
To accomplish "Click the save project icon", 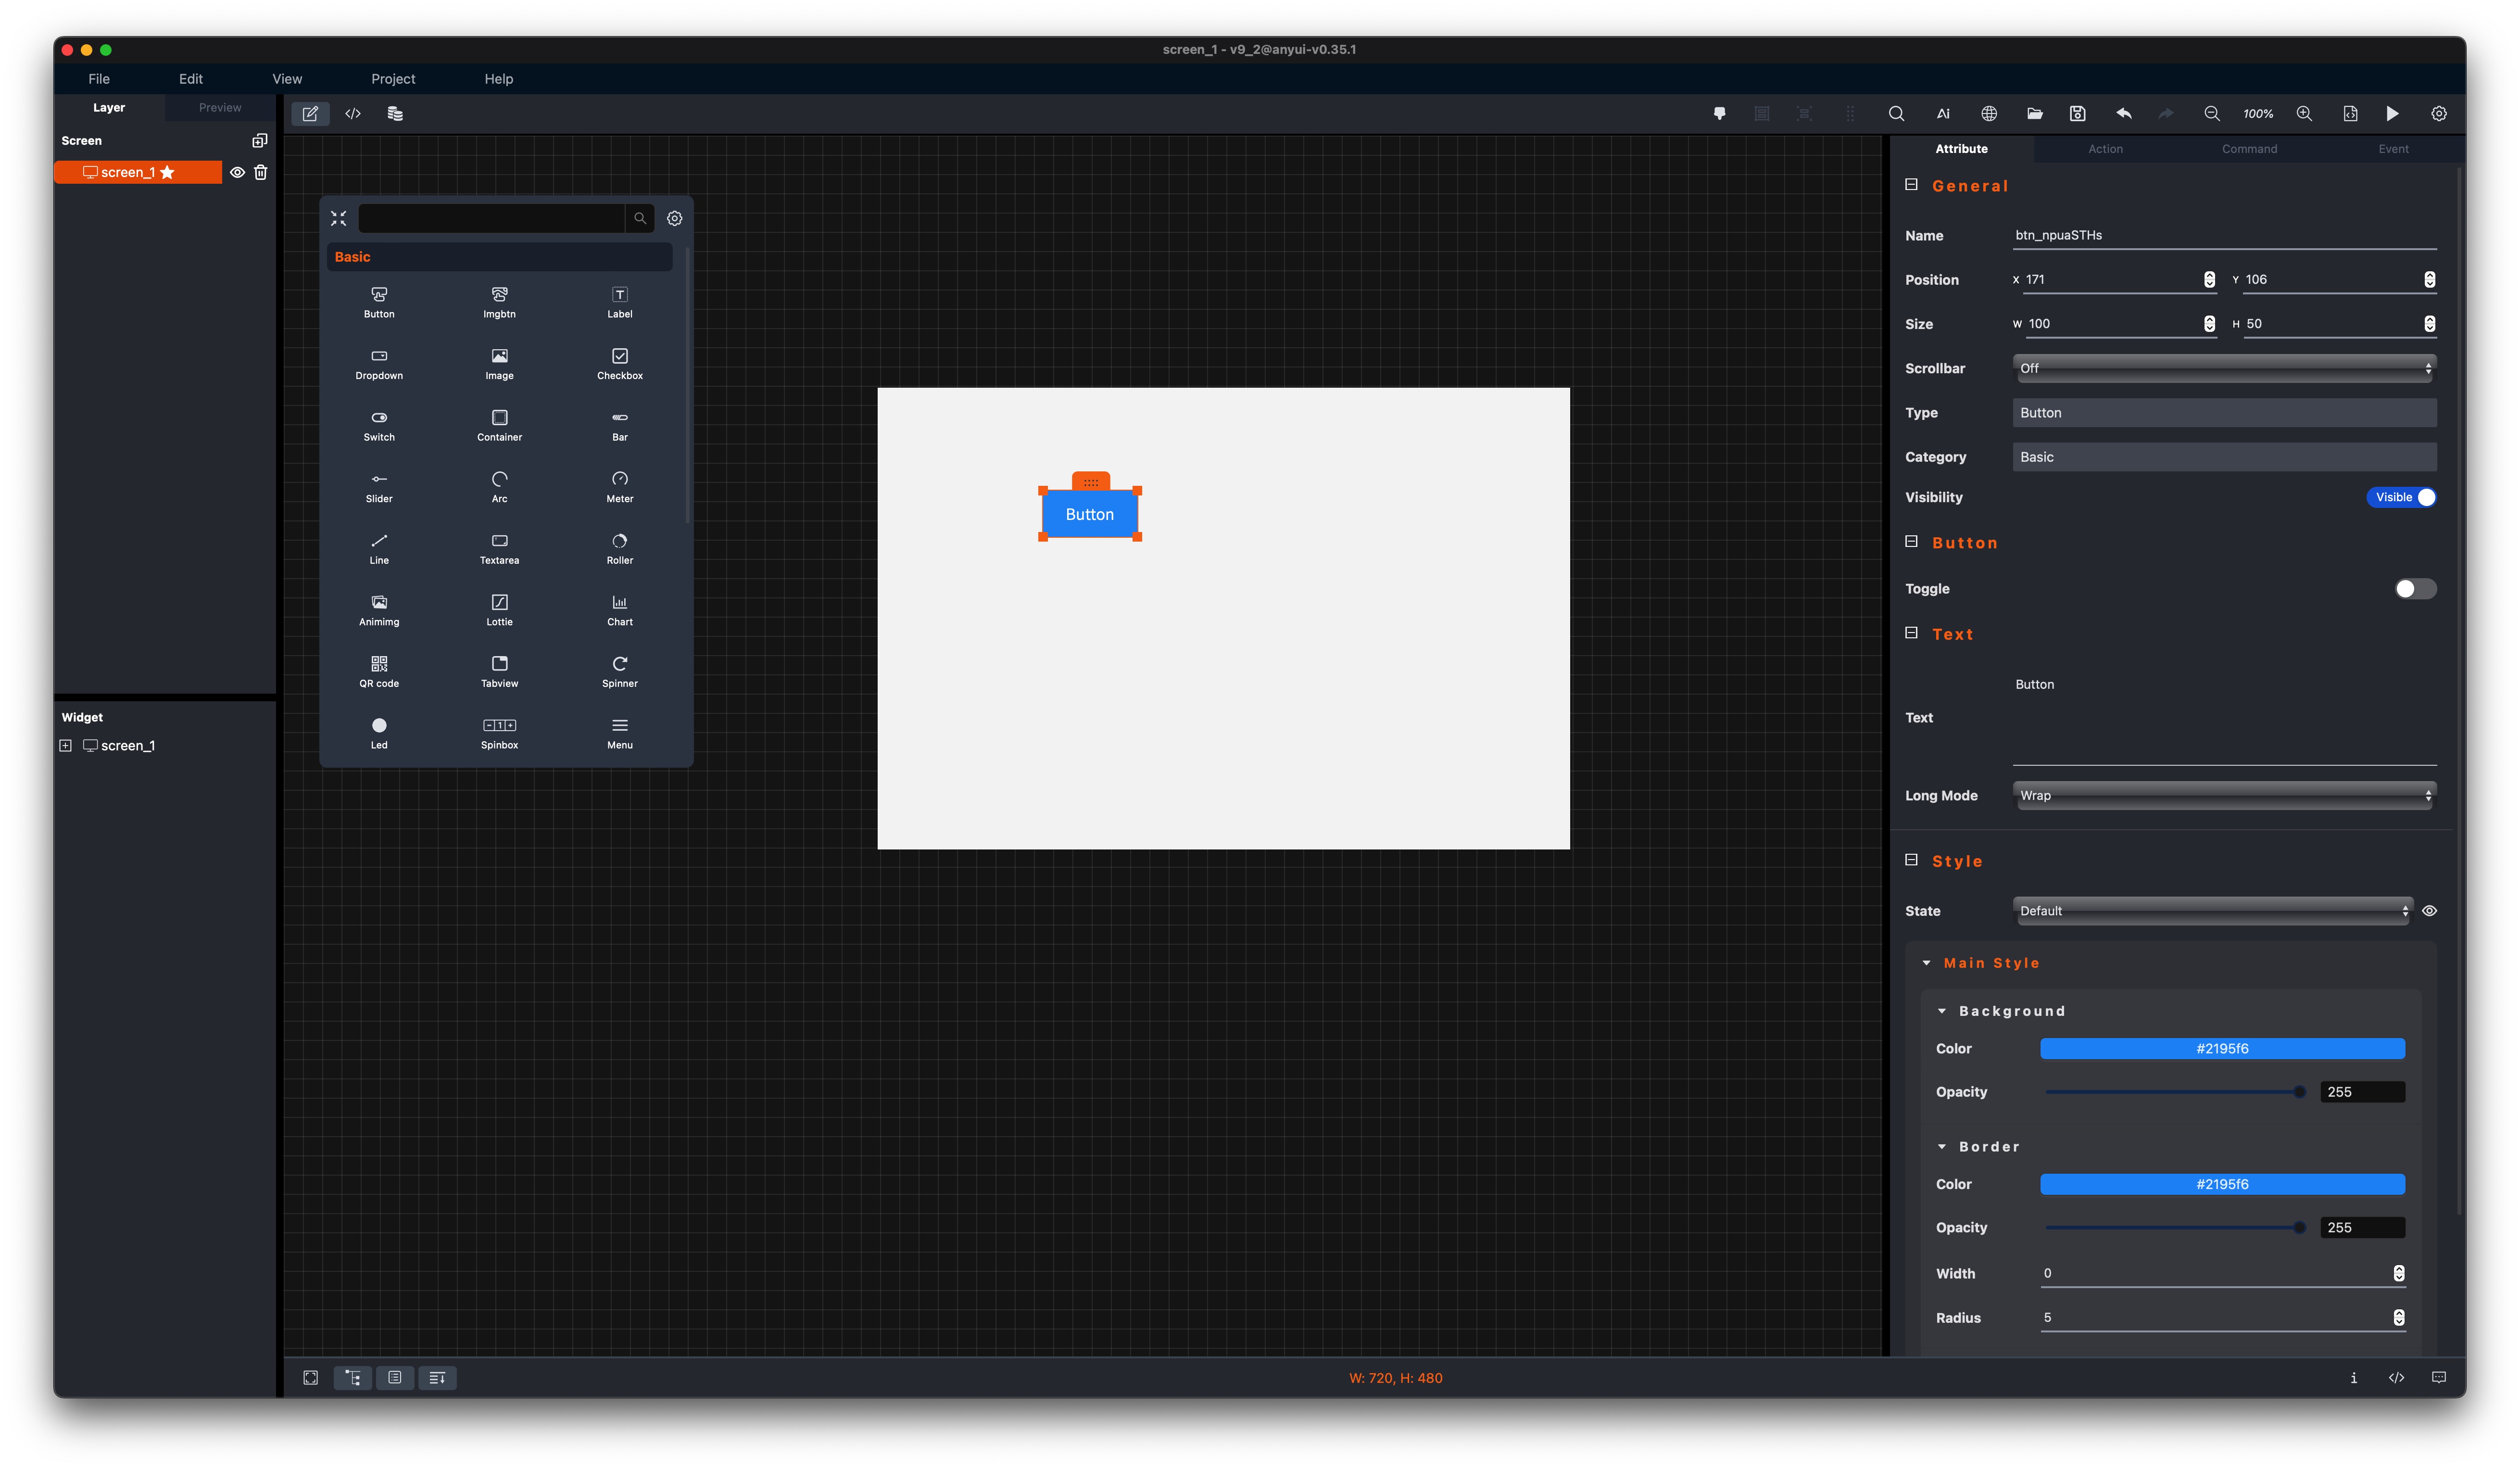I will point(2077,114).
